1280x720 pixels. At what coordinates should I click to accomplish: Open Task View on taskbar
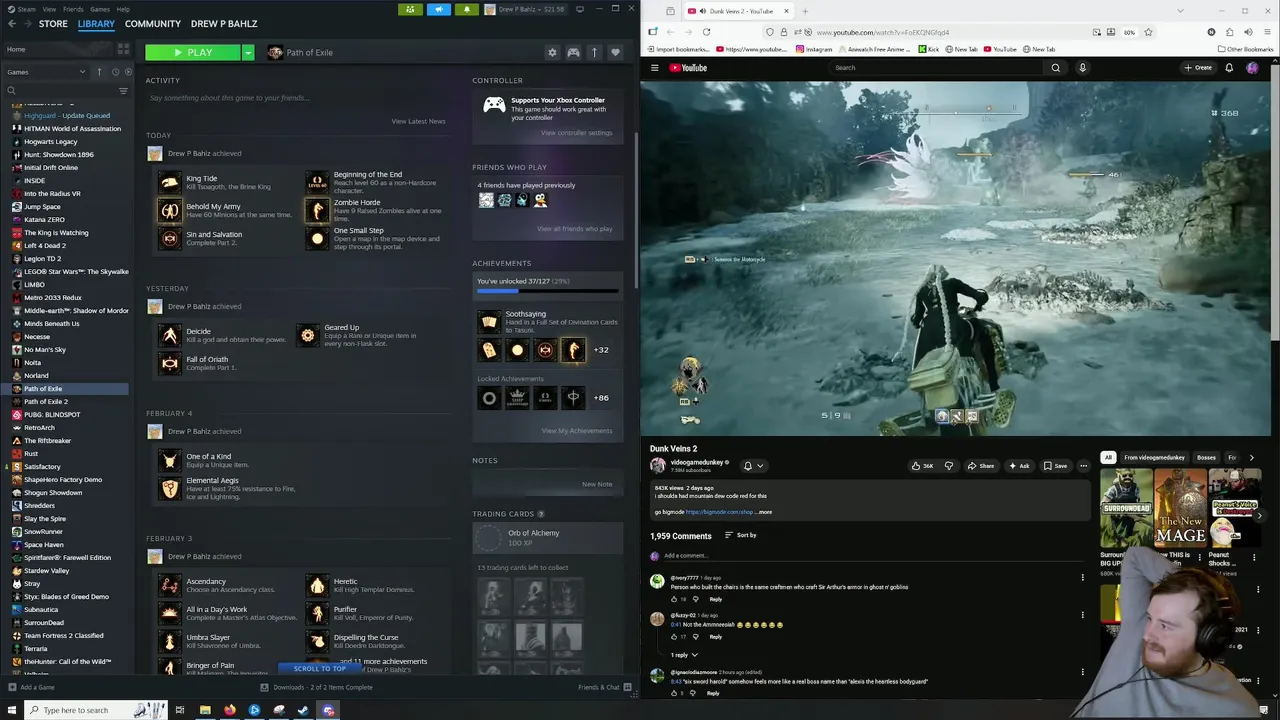(180, 710)
